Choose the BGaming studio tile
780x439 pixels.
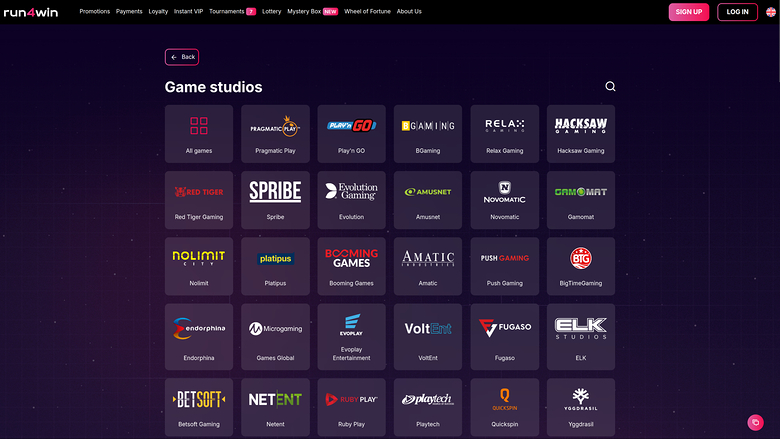pyautogui.click(x=428, y=134)
